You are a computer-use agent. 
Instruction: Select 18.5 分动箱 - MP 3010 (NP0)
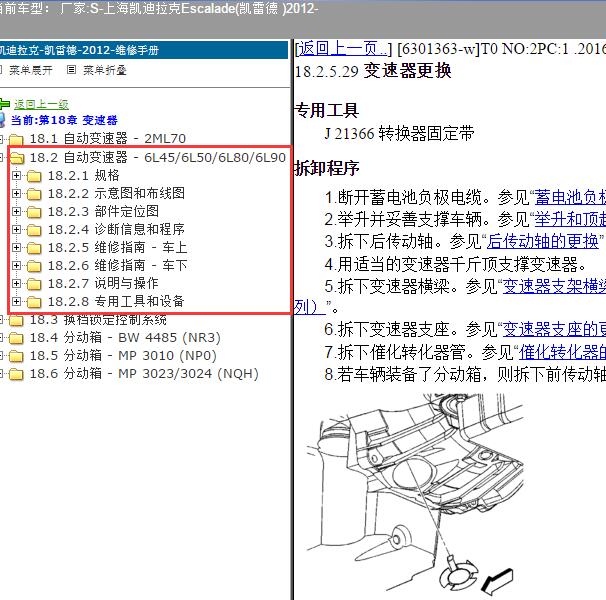point(123,355)
